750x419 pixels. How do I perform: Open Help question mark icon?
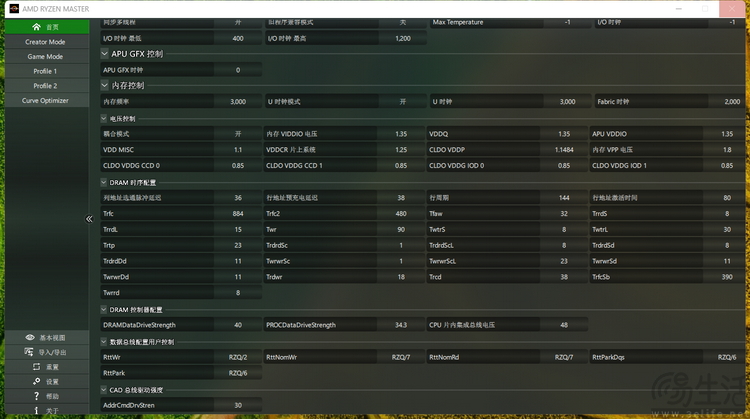point(36,396)
